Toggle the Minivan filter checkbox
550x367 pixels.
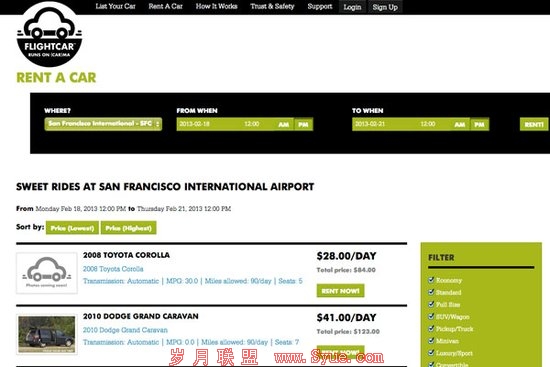(431, 341)
